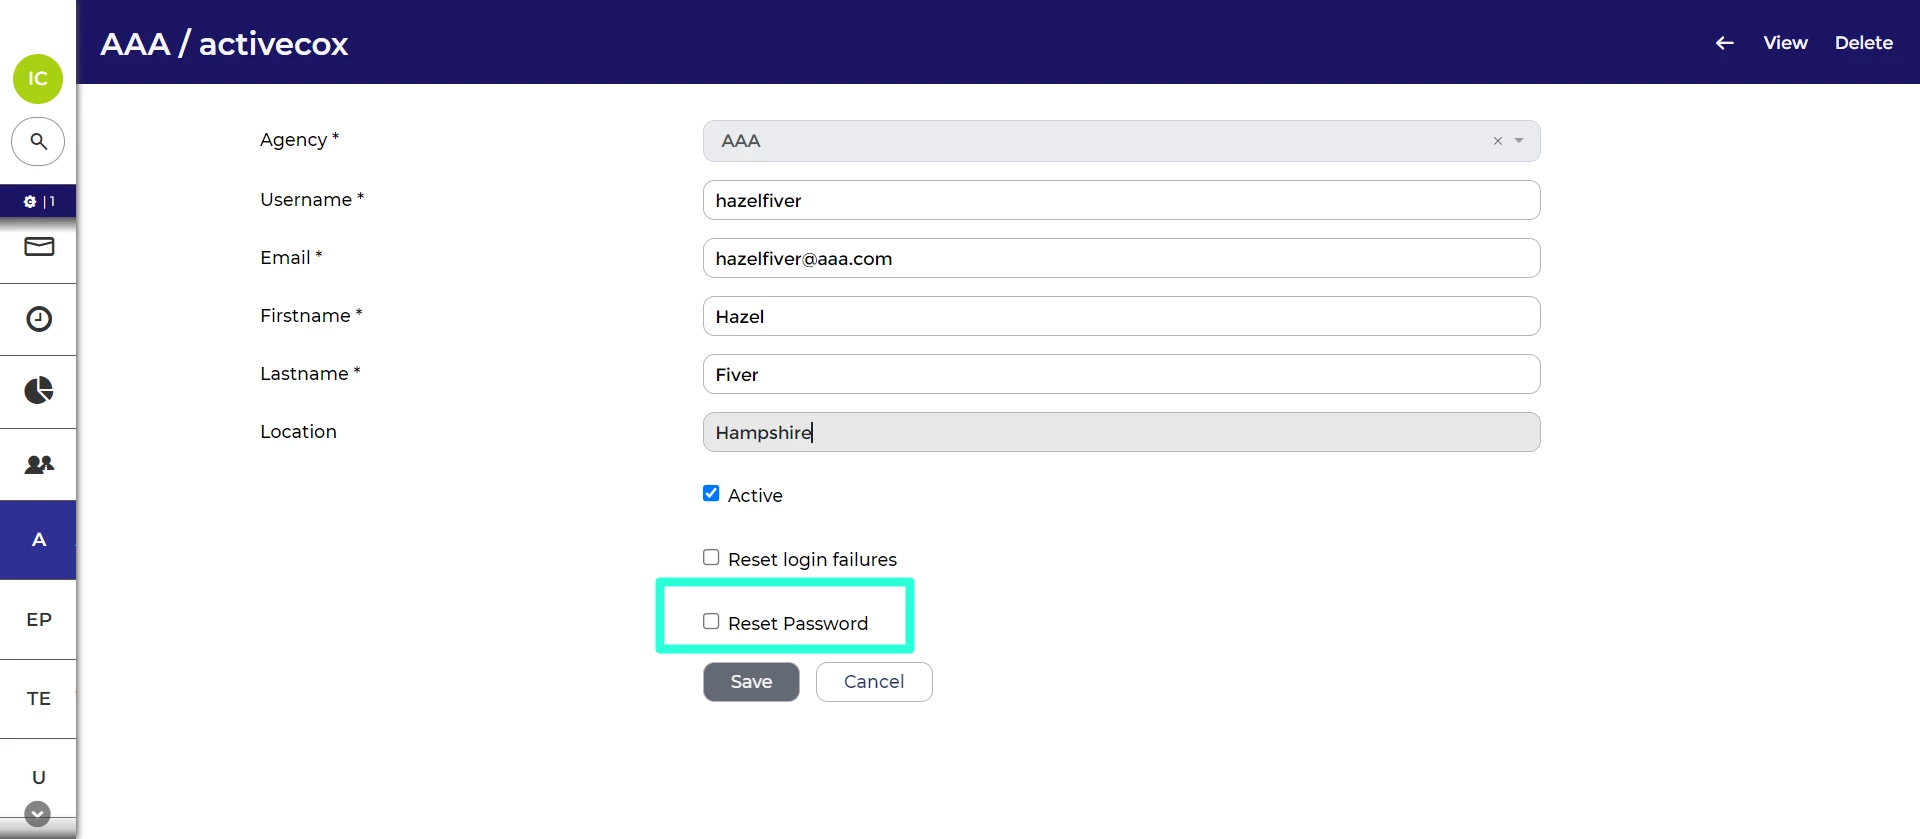Uncheck the Active checkbox
Screen dimensions: 1920x839
click(711, 493)
